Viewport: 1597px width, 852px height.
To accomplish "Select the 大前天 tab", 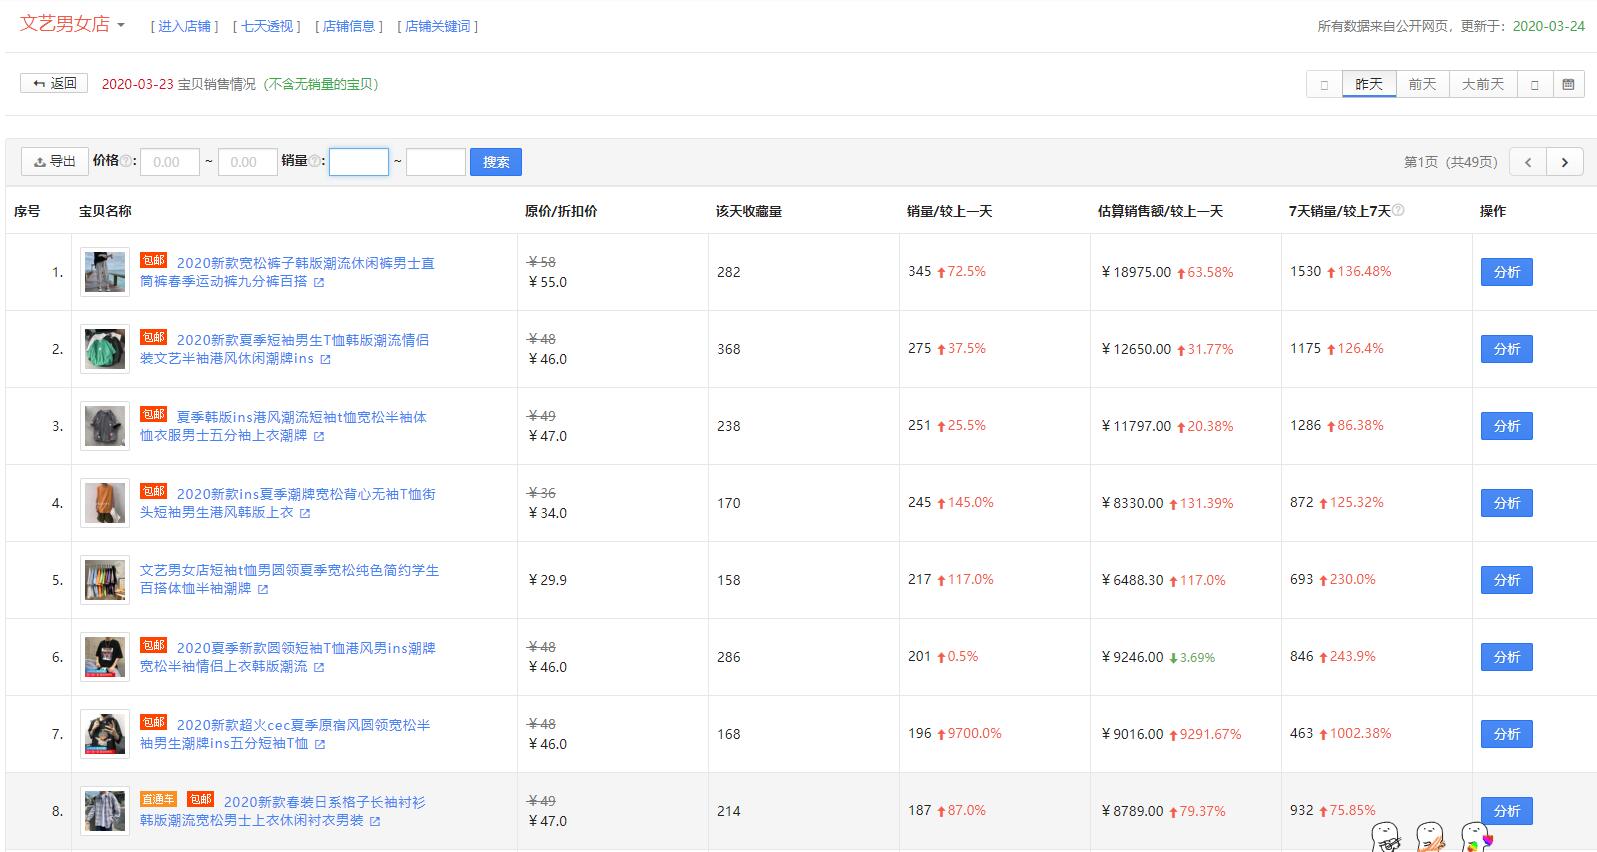I will point(1483,84).
